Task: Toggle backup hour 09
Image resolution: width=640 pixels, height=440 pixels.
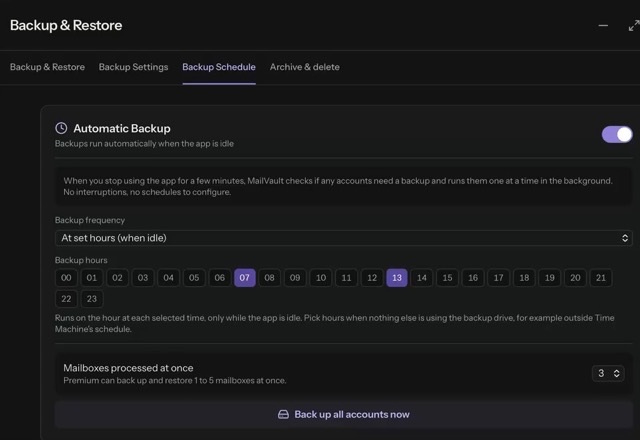Action: coord(295,278)
